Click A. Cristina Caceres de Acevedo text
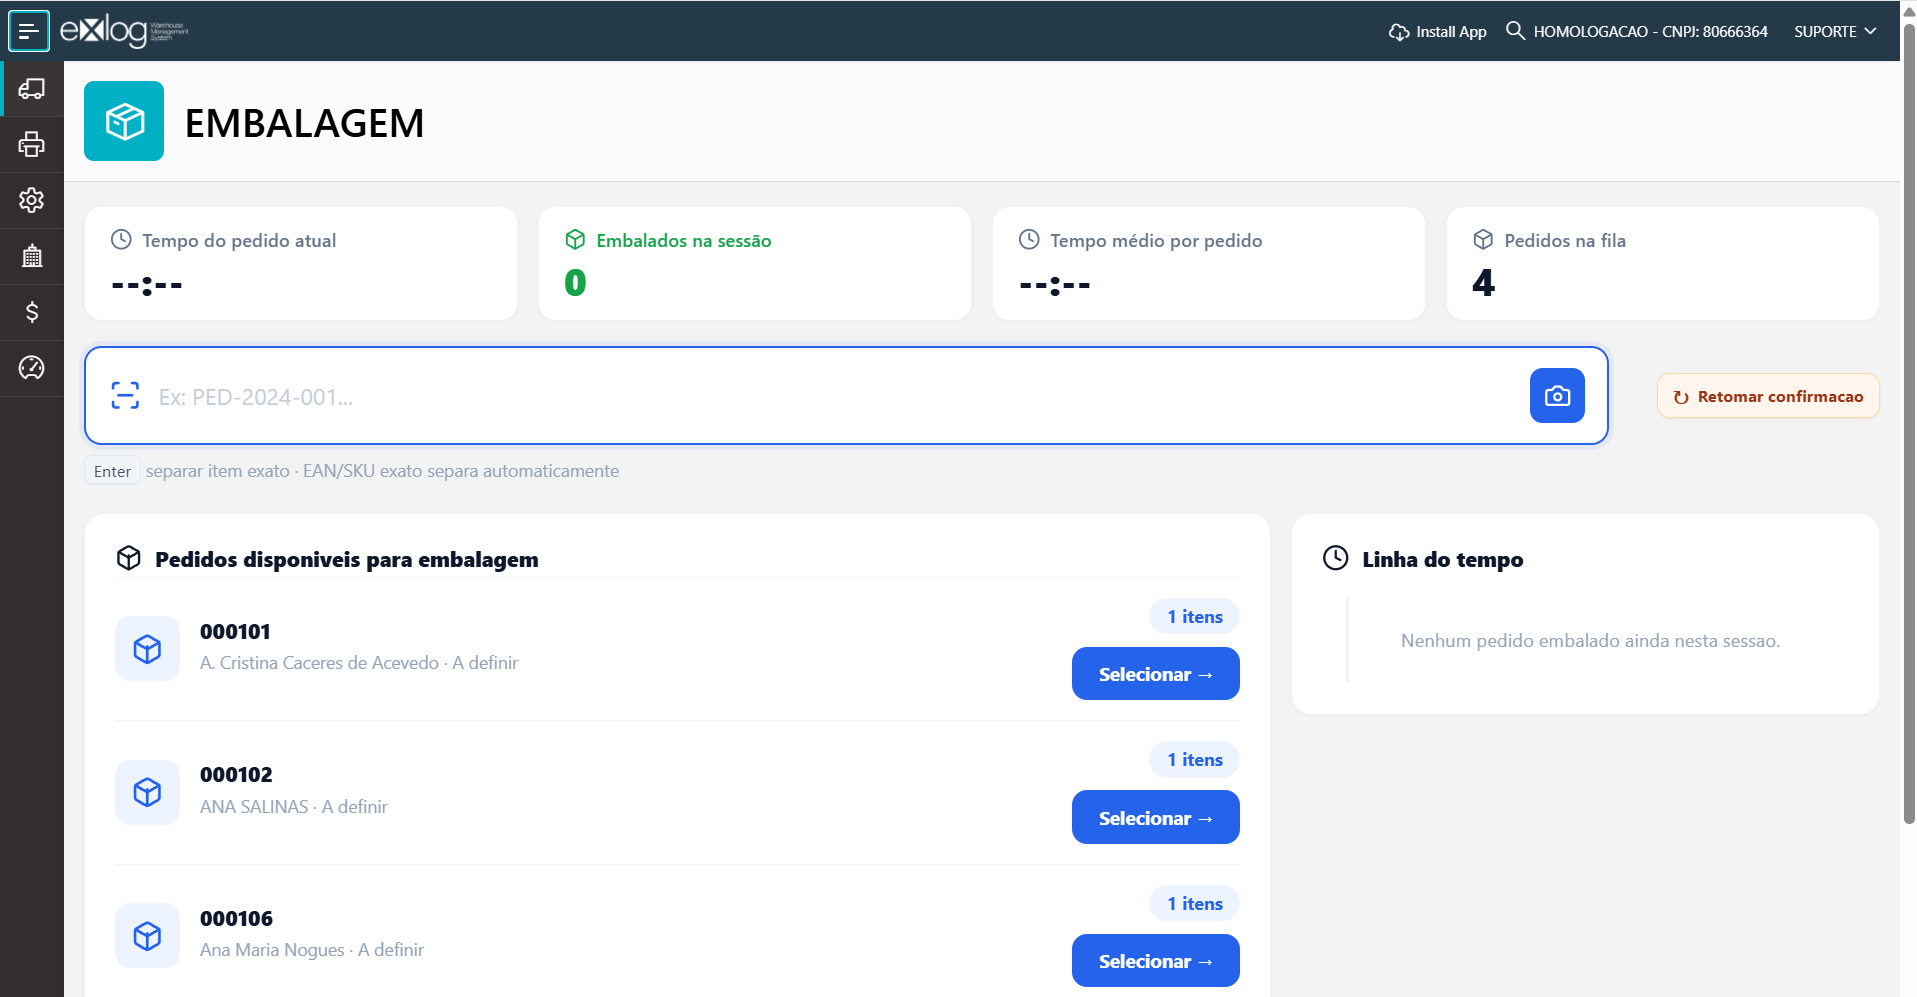Viewport: 1917px width, 997px height. coord(319,663)
